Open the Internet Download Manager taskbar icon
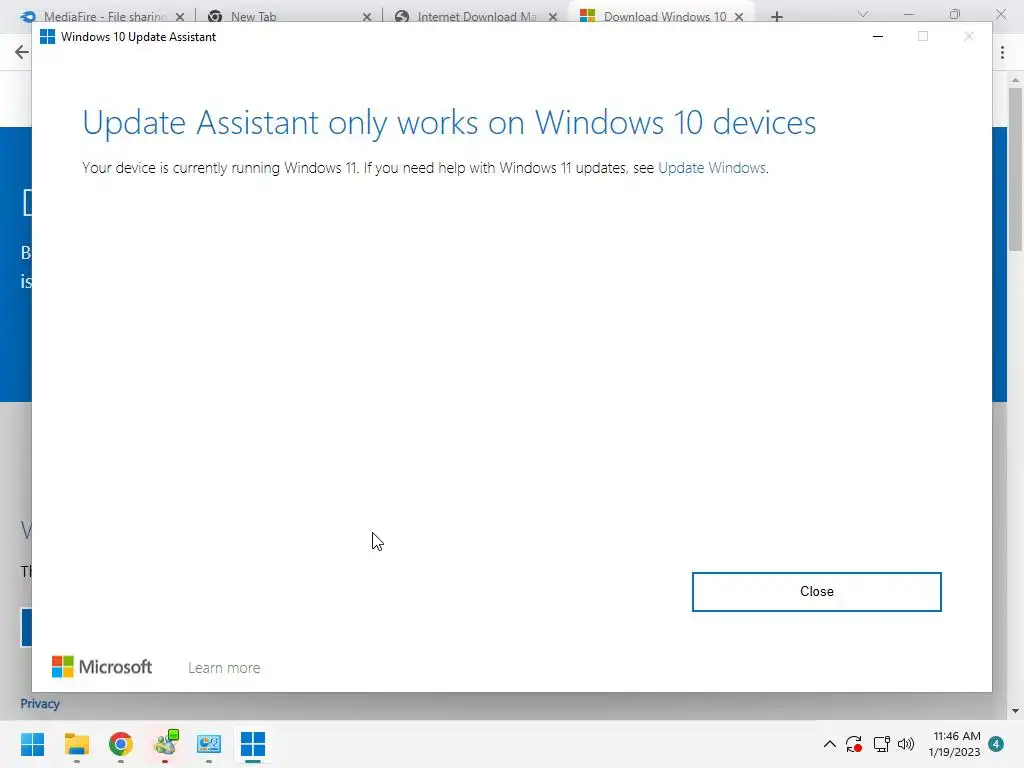The width and height of the screenshot is (1024, 768). tap(165, 744)
